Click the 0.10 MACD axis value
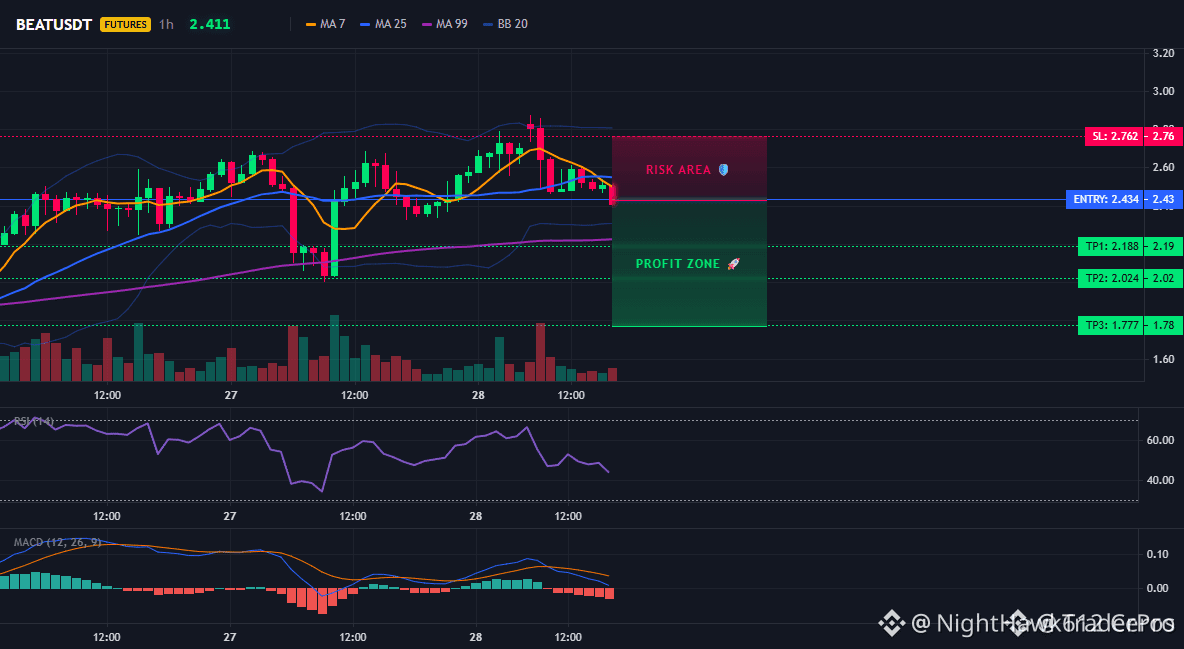Viewport: 1184px width, 649px height. [1158, 555]
